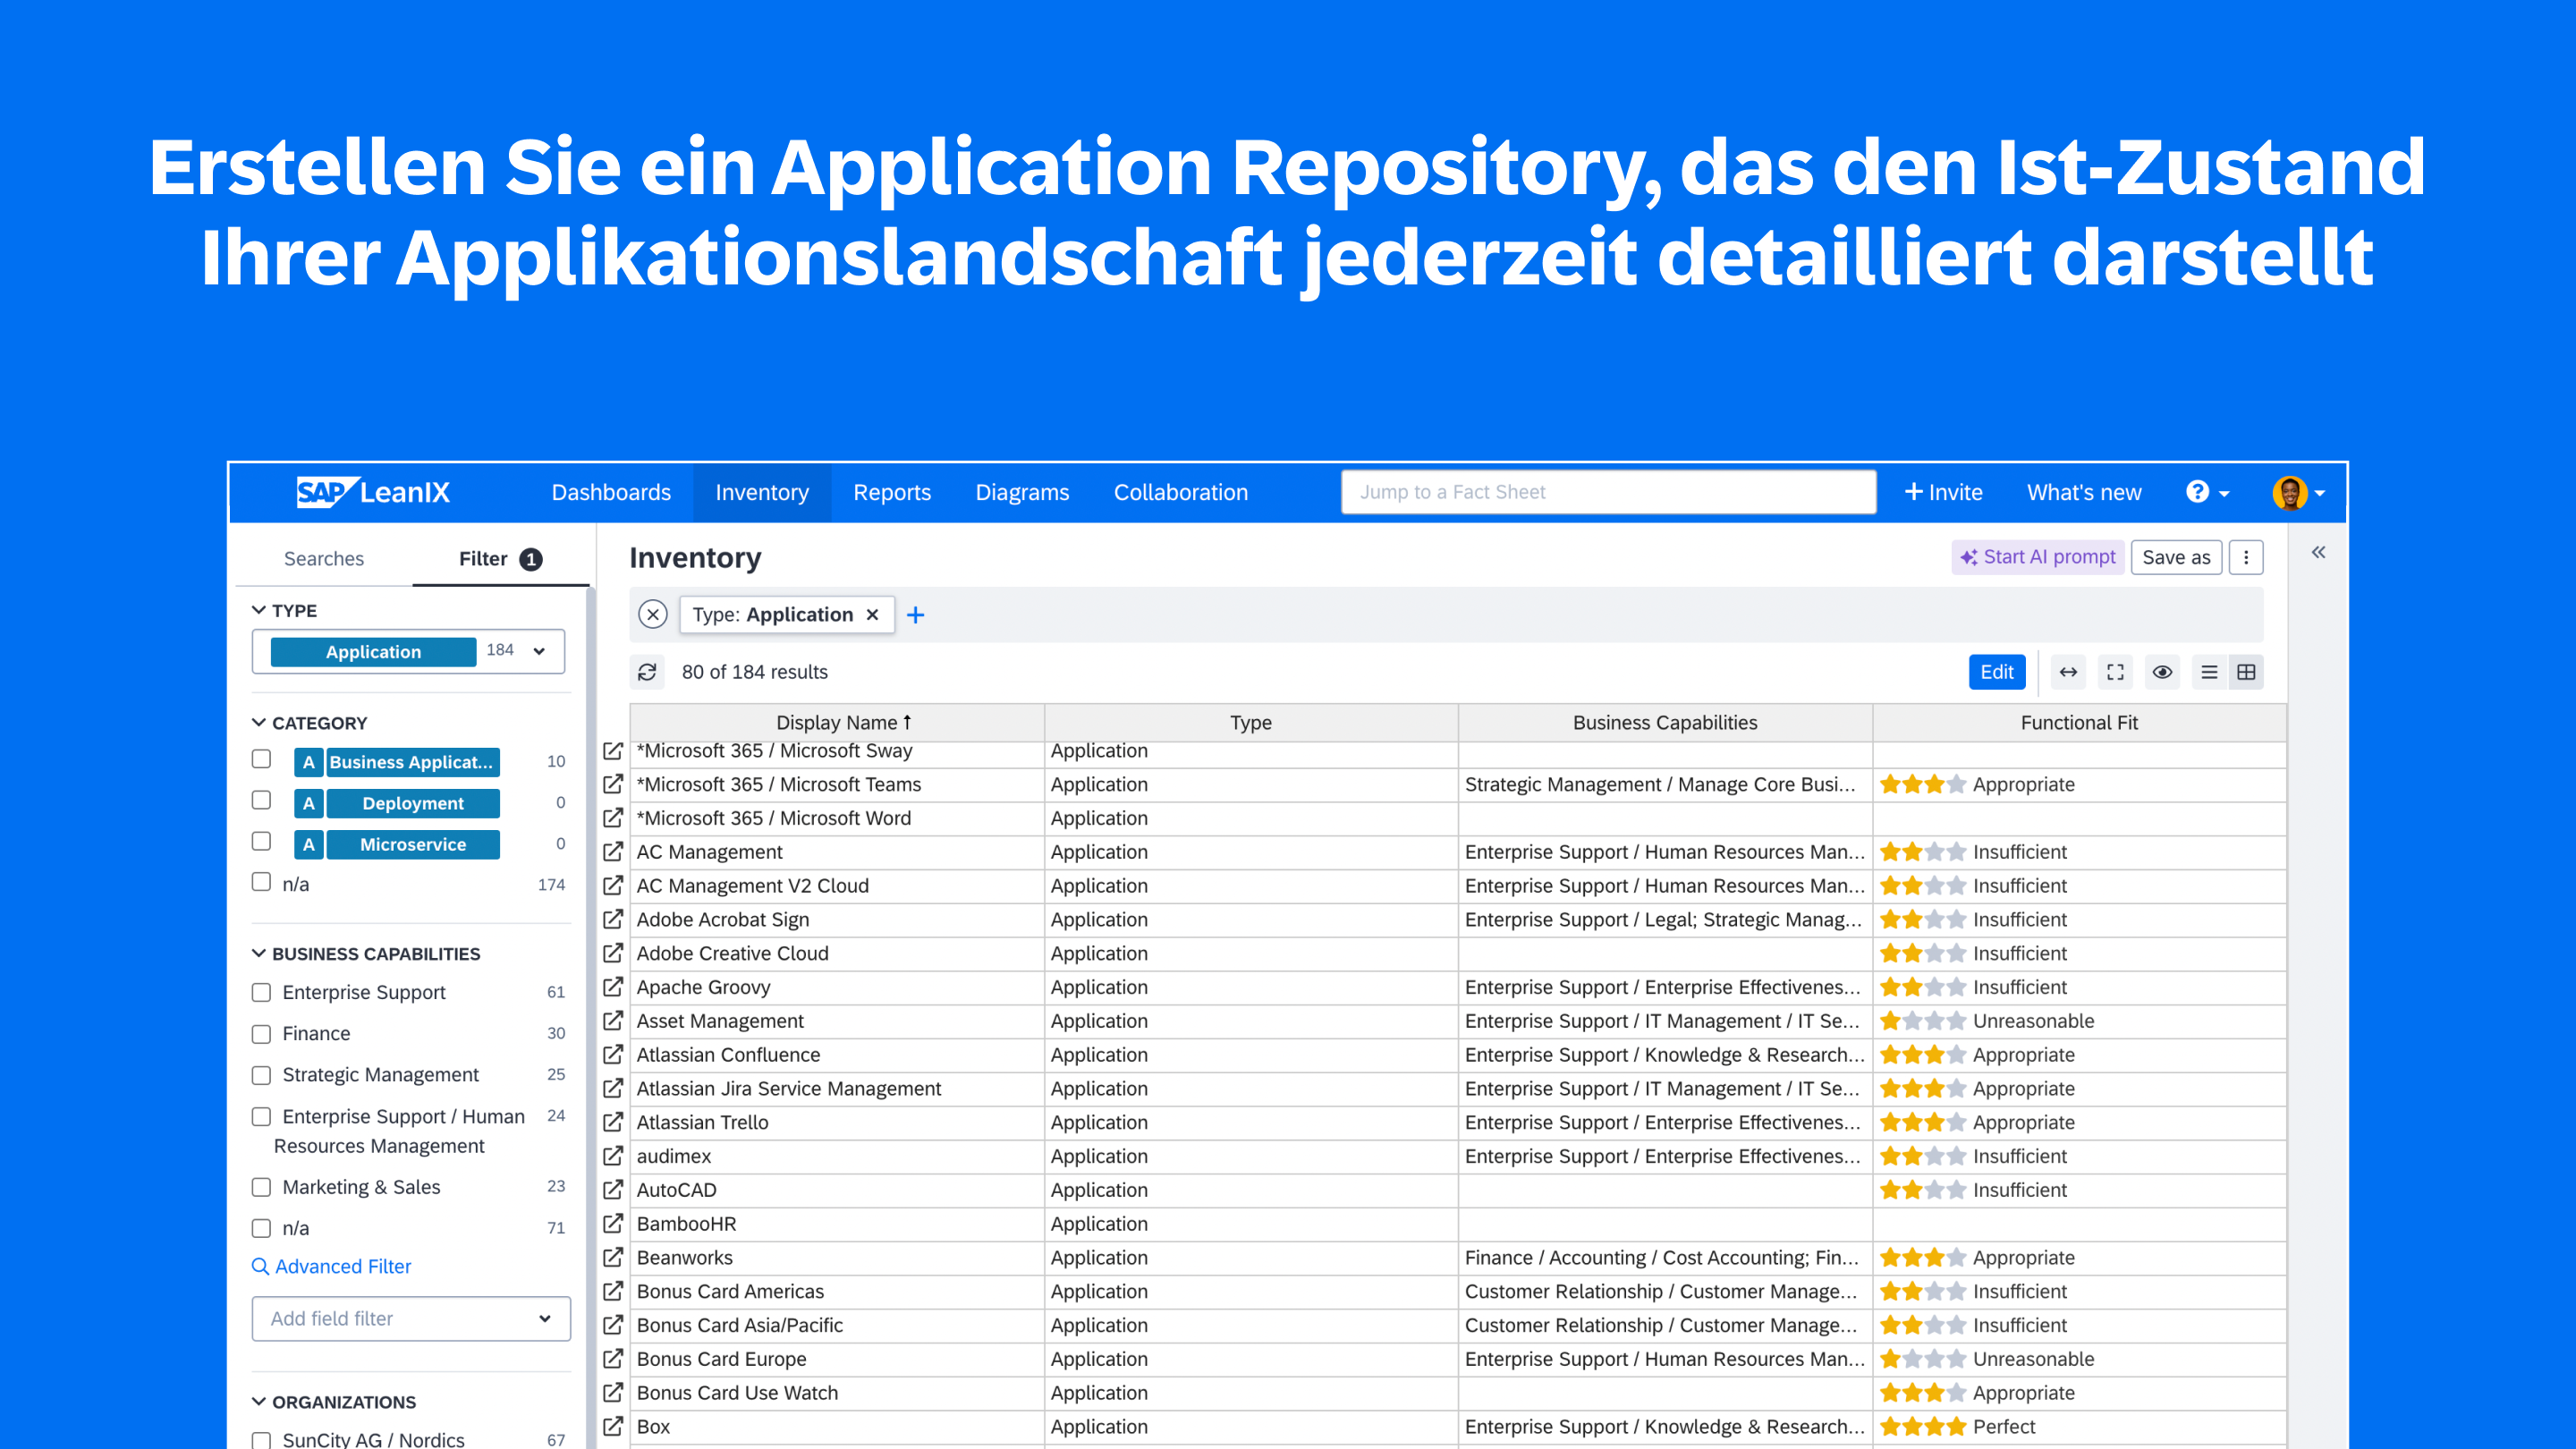Image resolution: width=2576 pixels, height=1449 pixels.
Task: Open the Add field filter dropdown
Action: click(x=411, y=1318)
